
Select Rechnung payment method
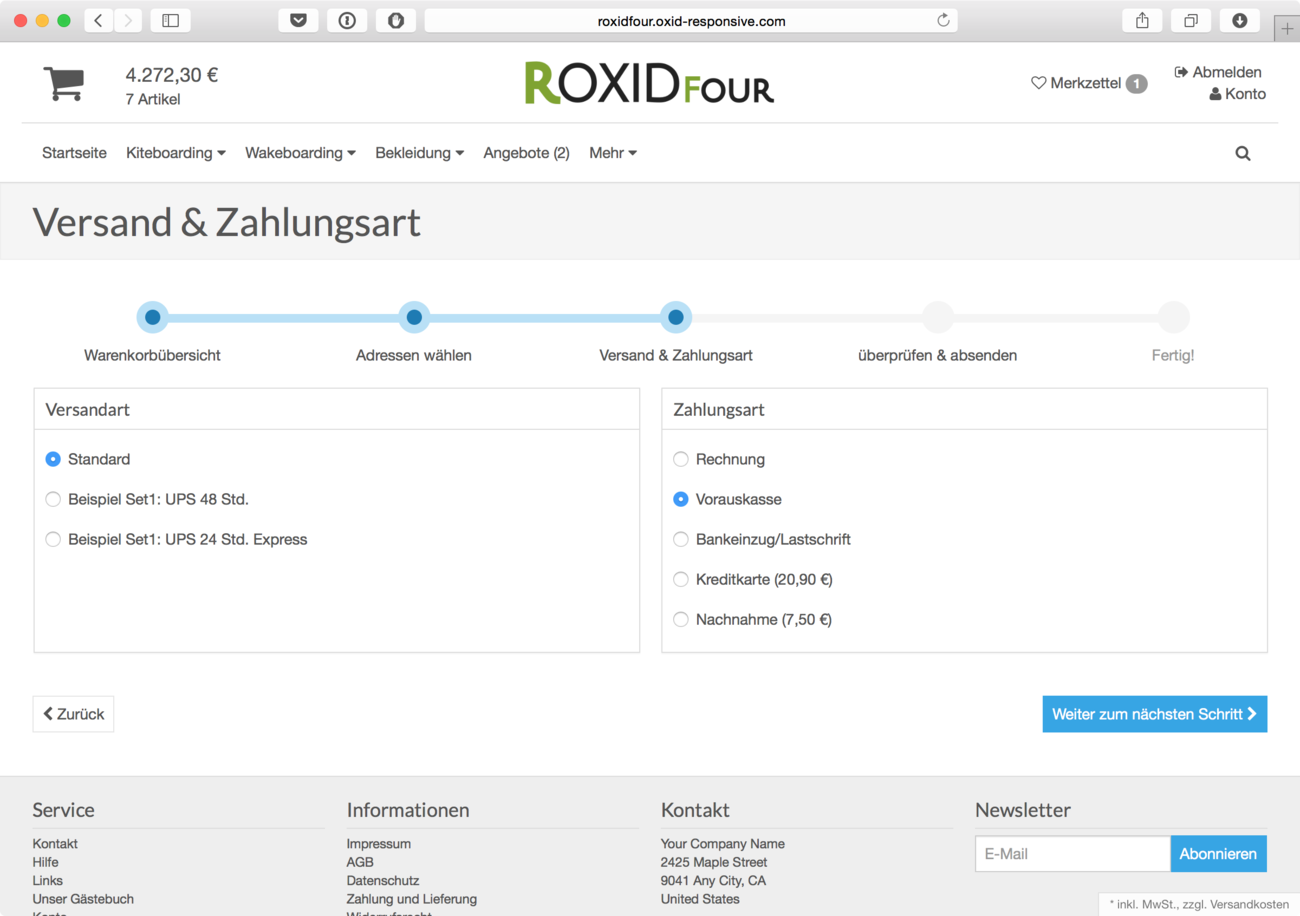tap(681, 459)
